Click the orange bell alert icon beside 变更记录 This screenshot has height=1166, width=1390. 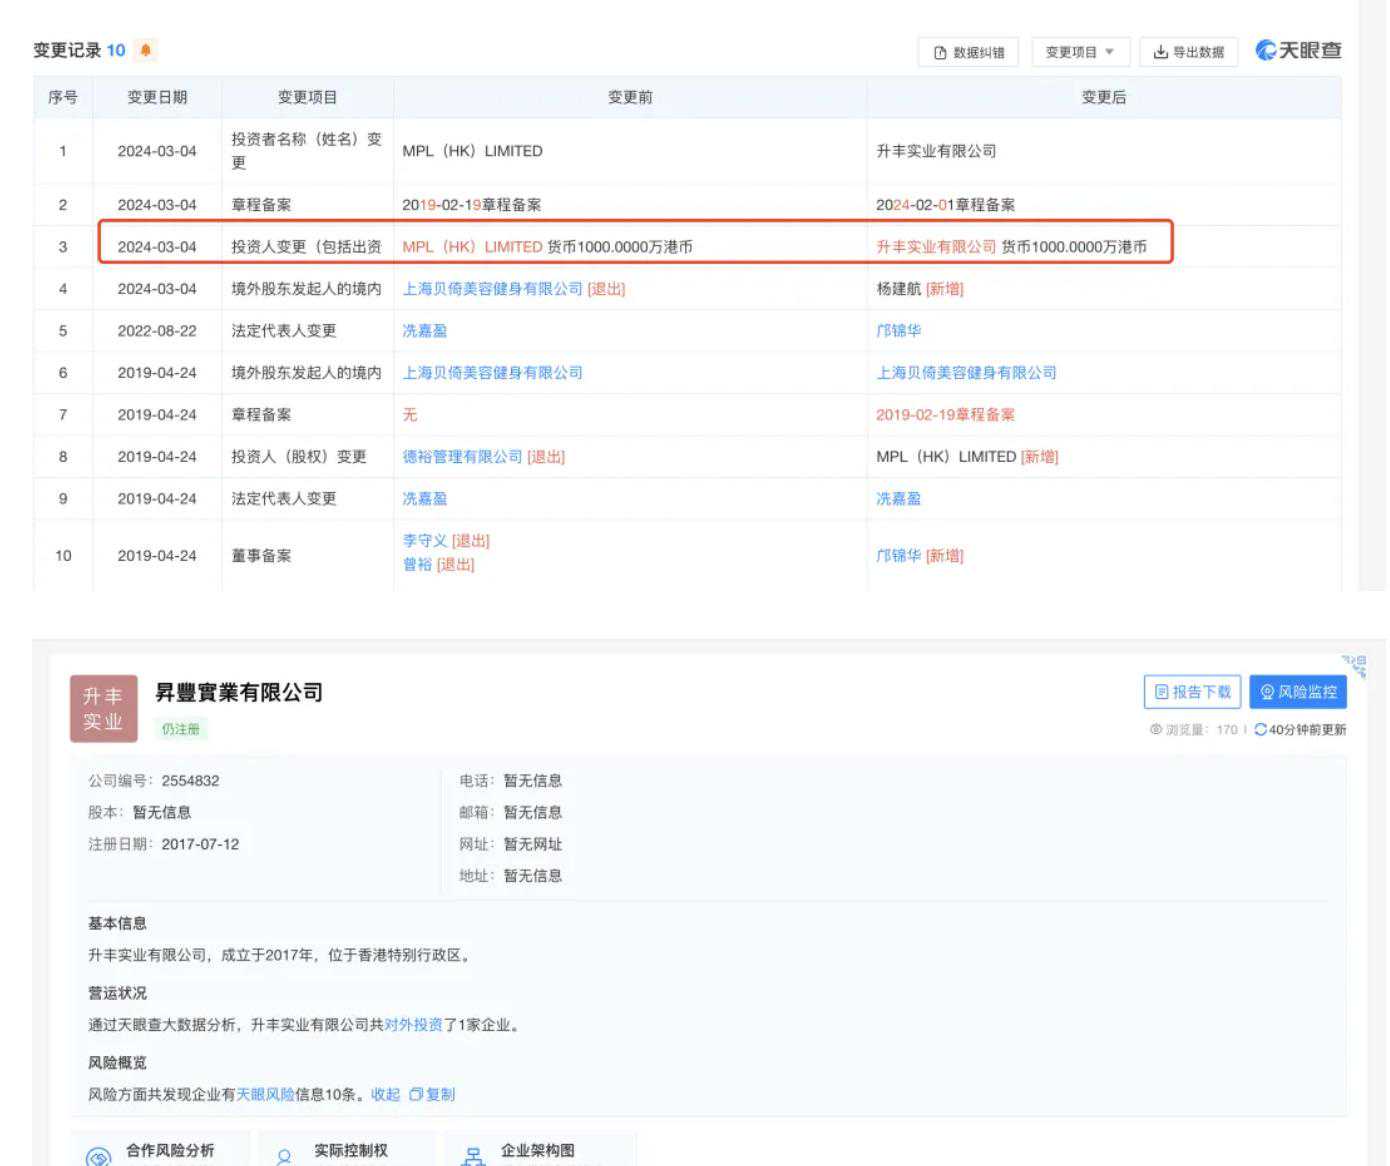tap(146, 50)
